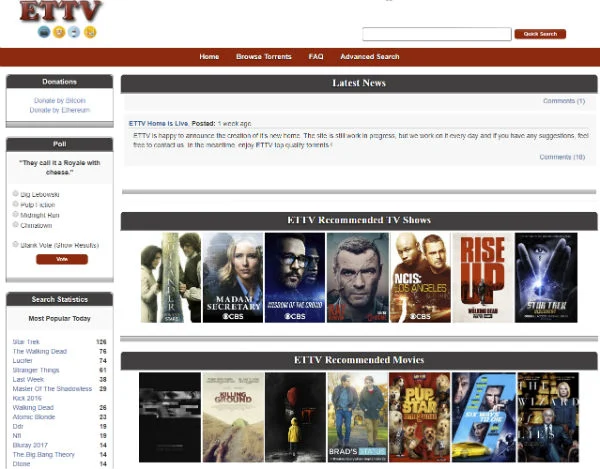This screenshot has width=600, height=469.
Task: Click the light blue drink cup icon
Action: 74,32
